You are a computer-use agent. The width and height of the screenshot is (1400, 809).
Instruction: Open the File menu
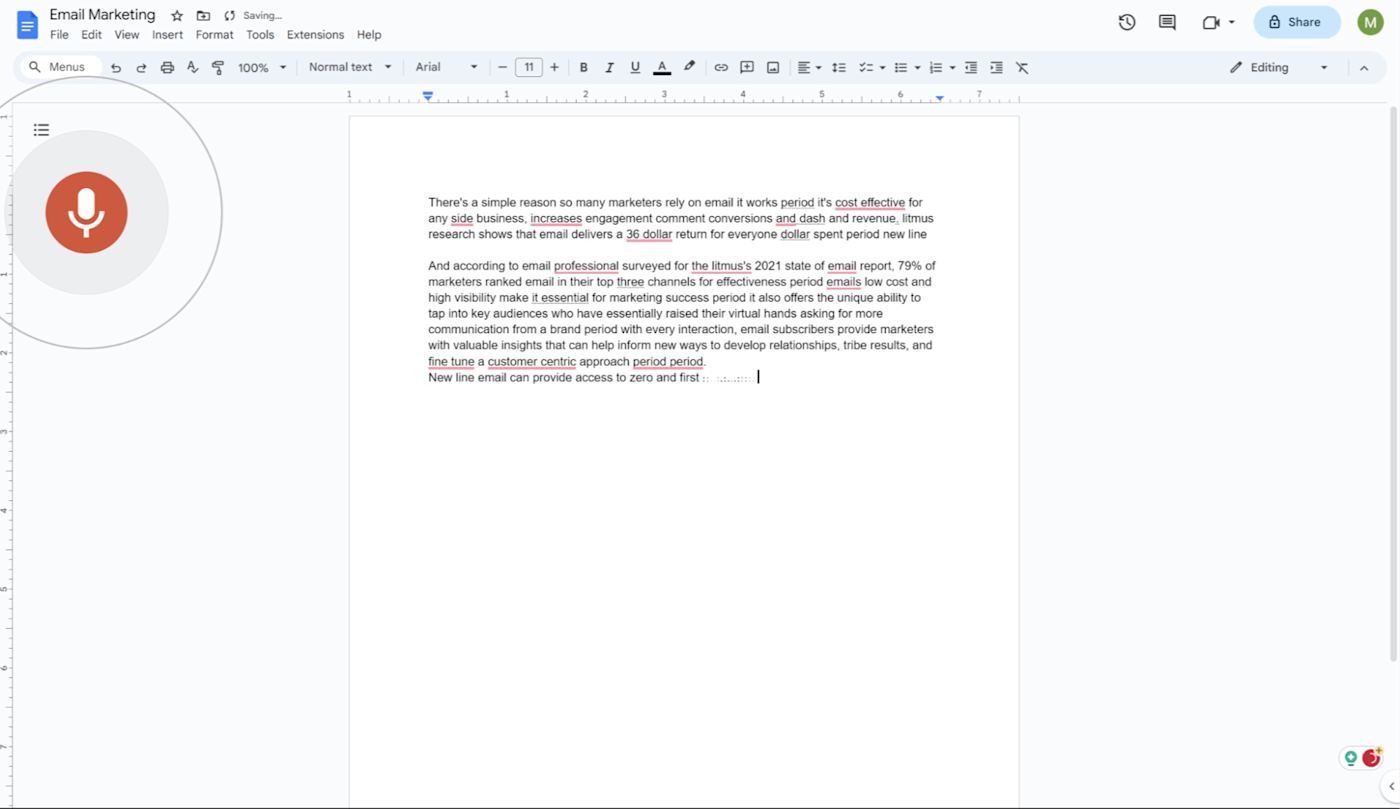tap(59, 35)
